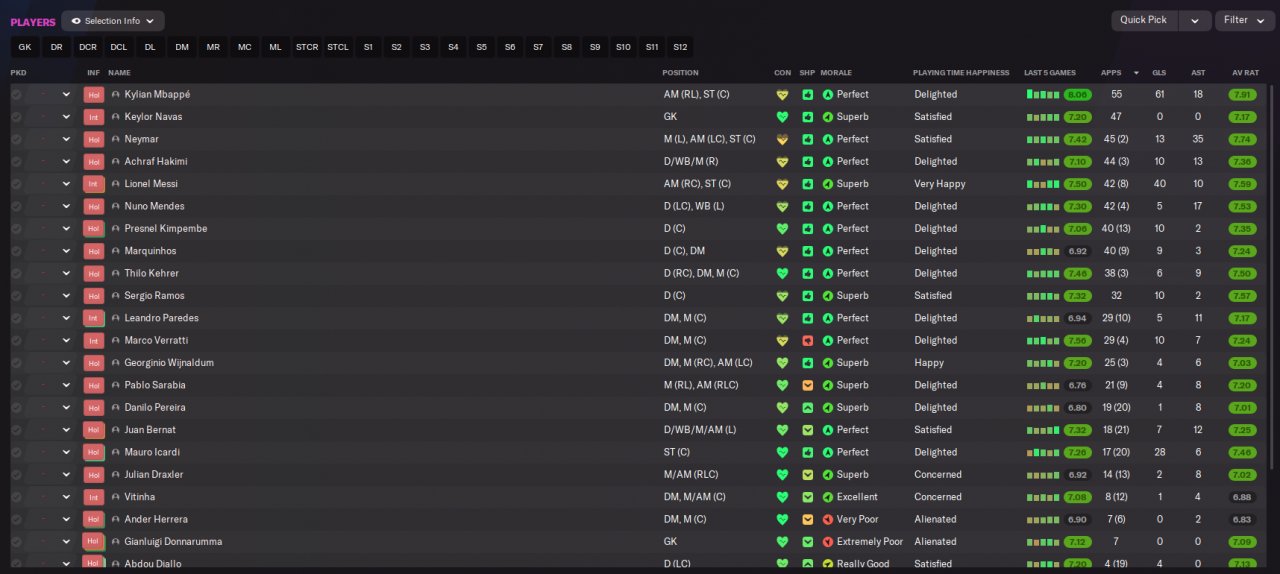Click Mauro Icardi's last five games bars
This screenshot has height=574, width=1280.
click(1043, 453)
